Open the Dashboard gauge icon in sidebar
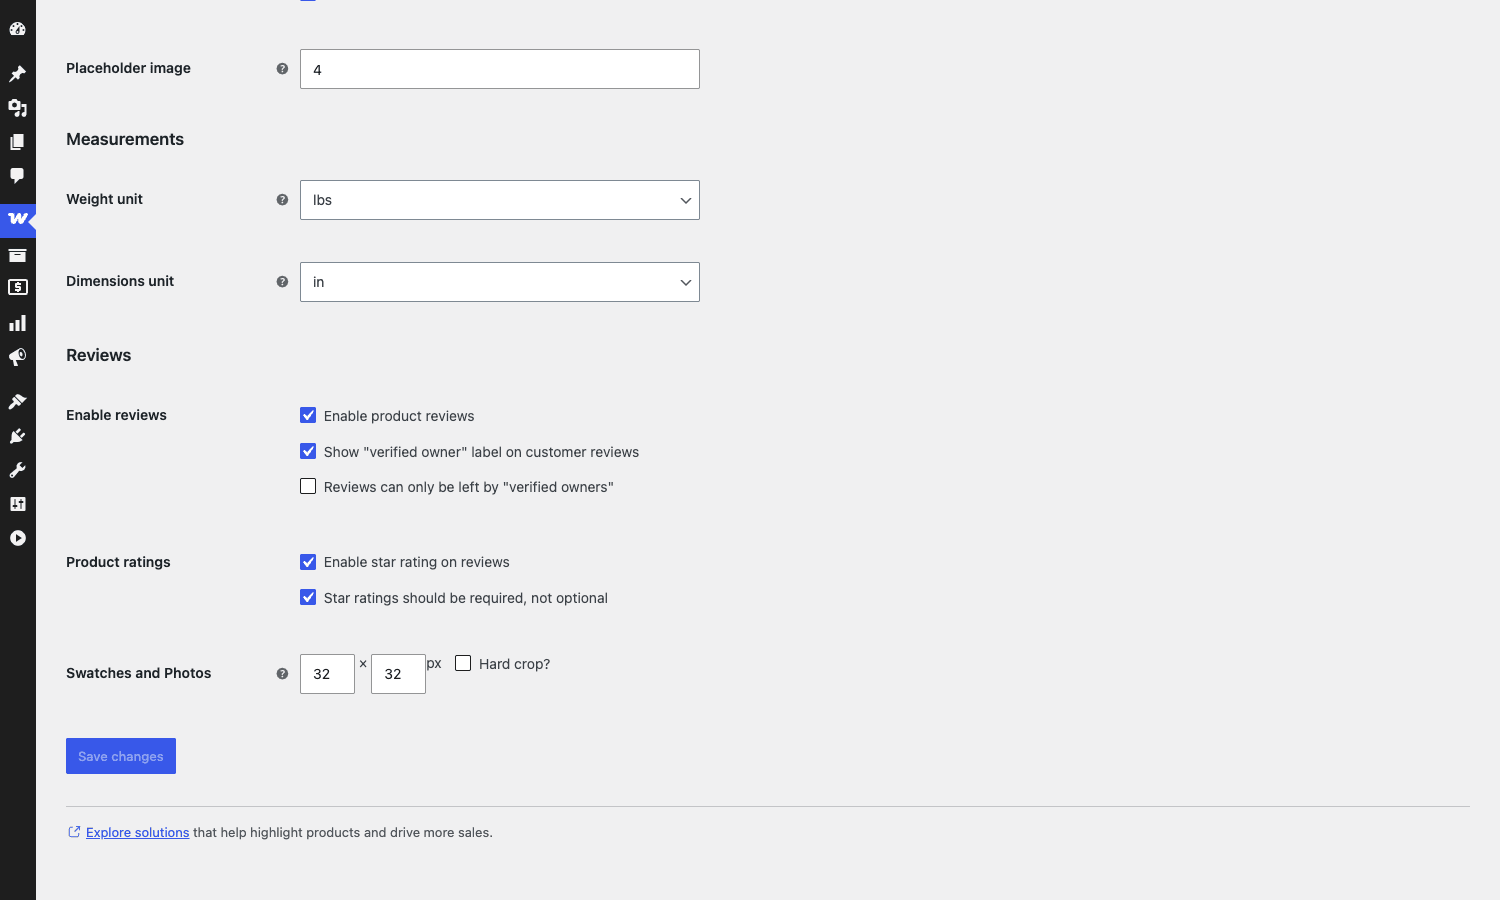 (x=17, y=29)
